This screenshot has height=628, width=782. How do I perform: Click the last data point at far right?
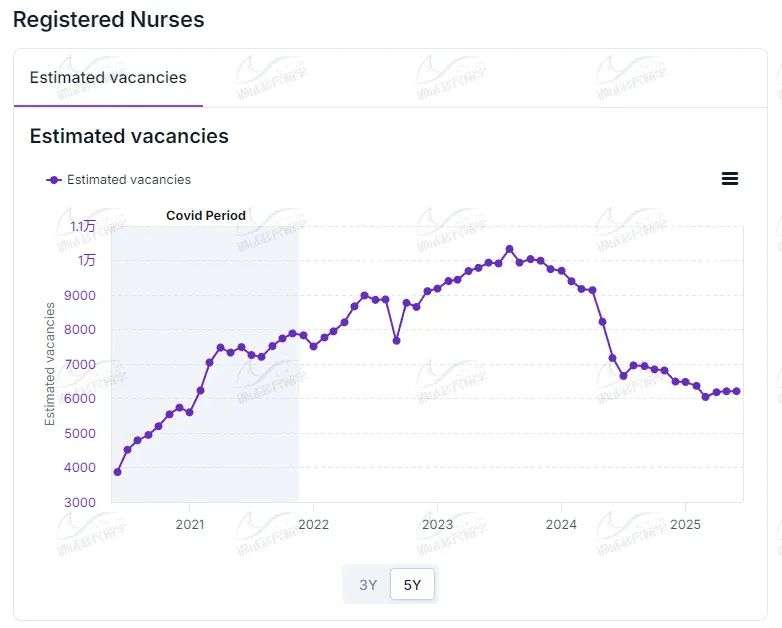737,391
